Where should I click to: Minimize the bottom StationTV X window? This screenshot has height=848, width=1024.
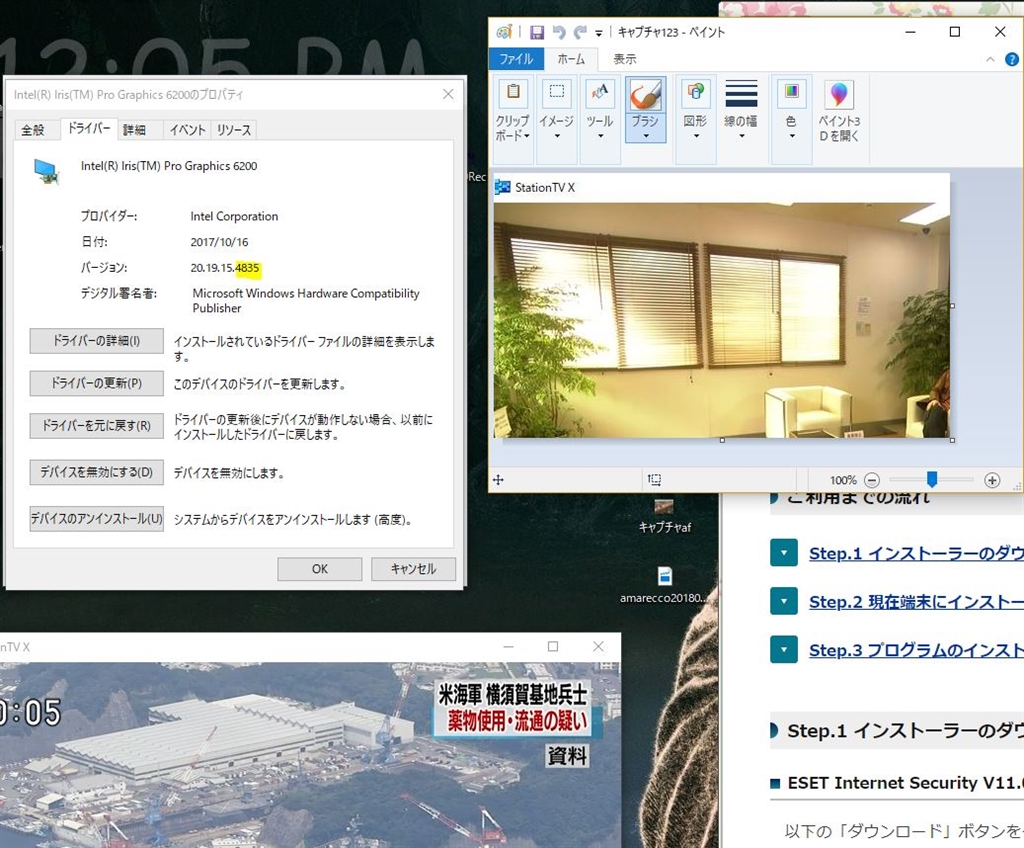click(x=509, y=647)
